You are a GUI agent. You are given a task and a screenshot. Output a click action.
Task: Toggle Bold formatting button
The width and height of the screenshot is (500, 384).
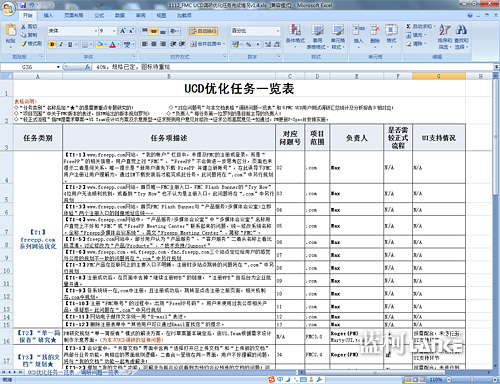(52, 44)
